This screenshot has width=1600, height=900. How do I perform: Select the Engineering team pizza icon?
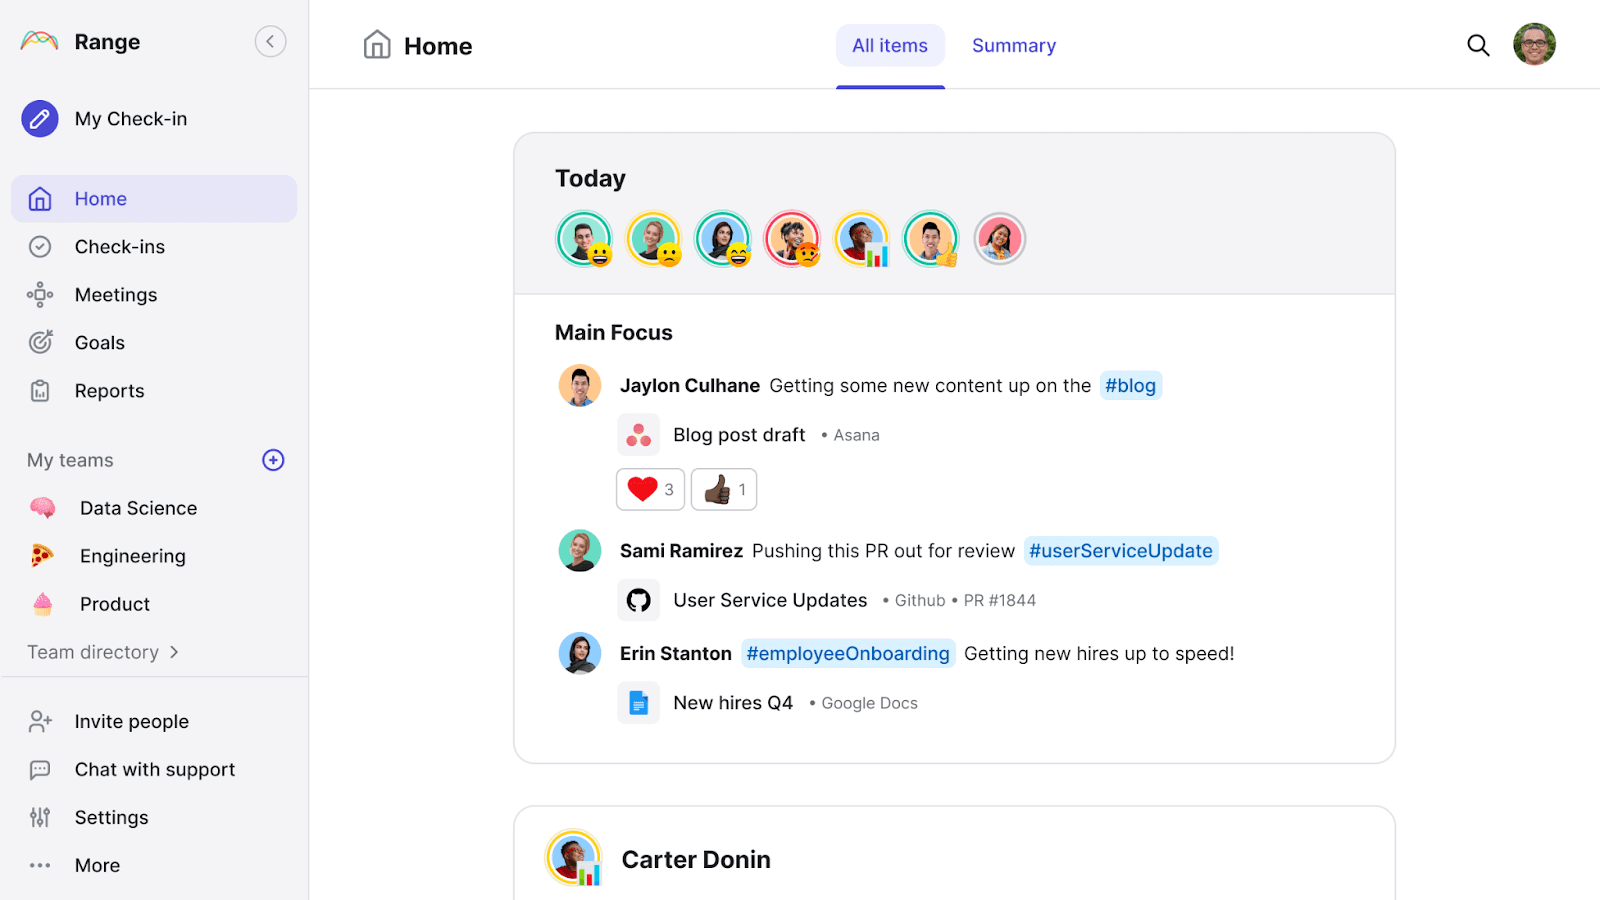pyautogui.click(x=42, y=555)
